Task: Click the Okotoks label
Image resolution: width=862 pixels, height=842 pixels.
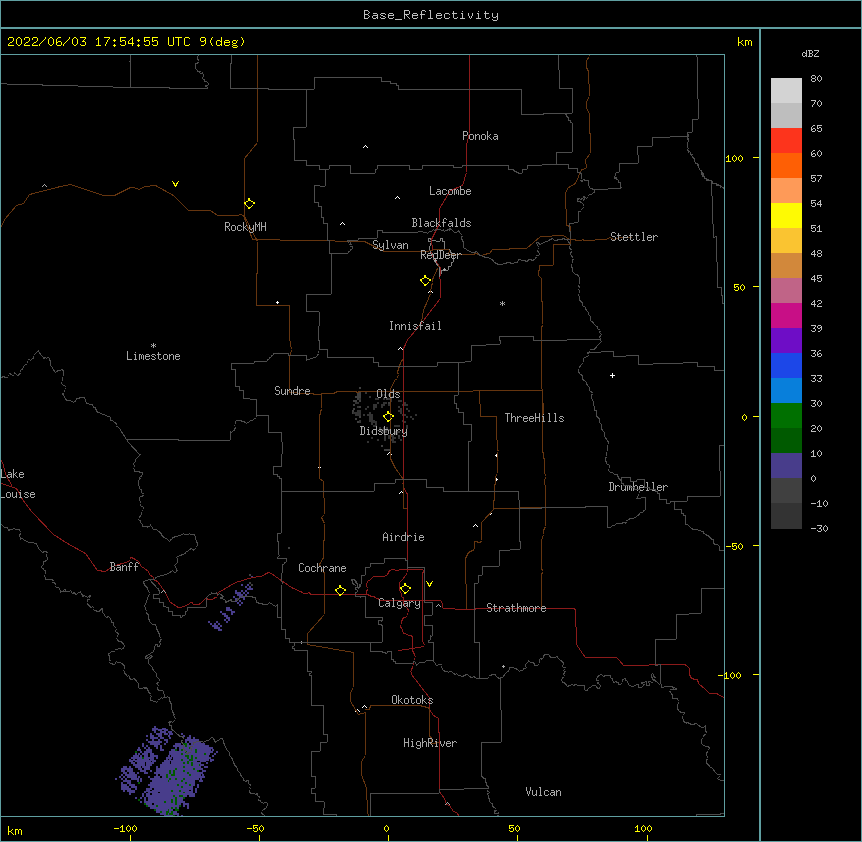Action: [412, 700]
